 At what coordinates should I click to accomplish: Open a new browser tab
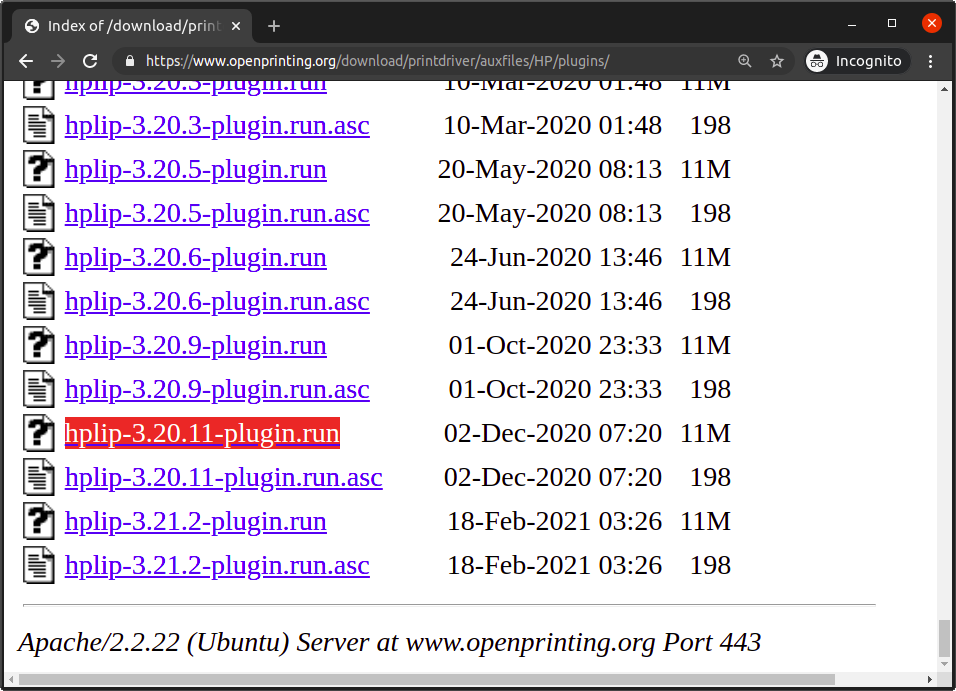(x=274, y=26)
